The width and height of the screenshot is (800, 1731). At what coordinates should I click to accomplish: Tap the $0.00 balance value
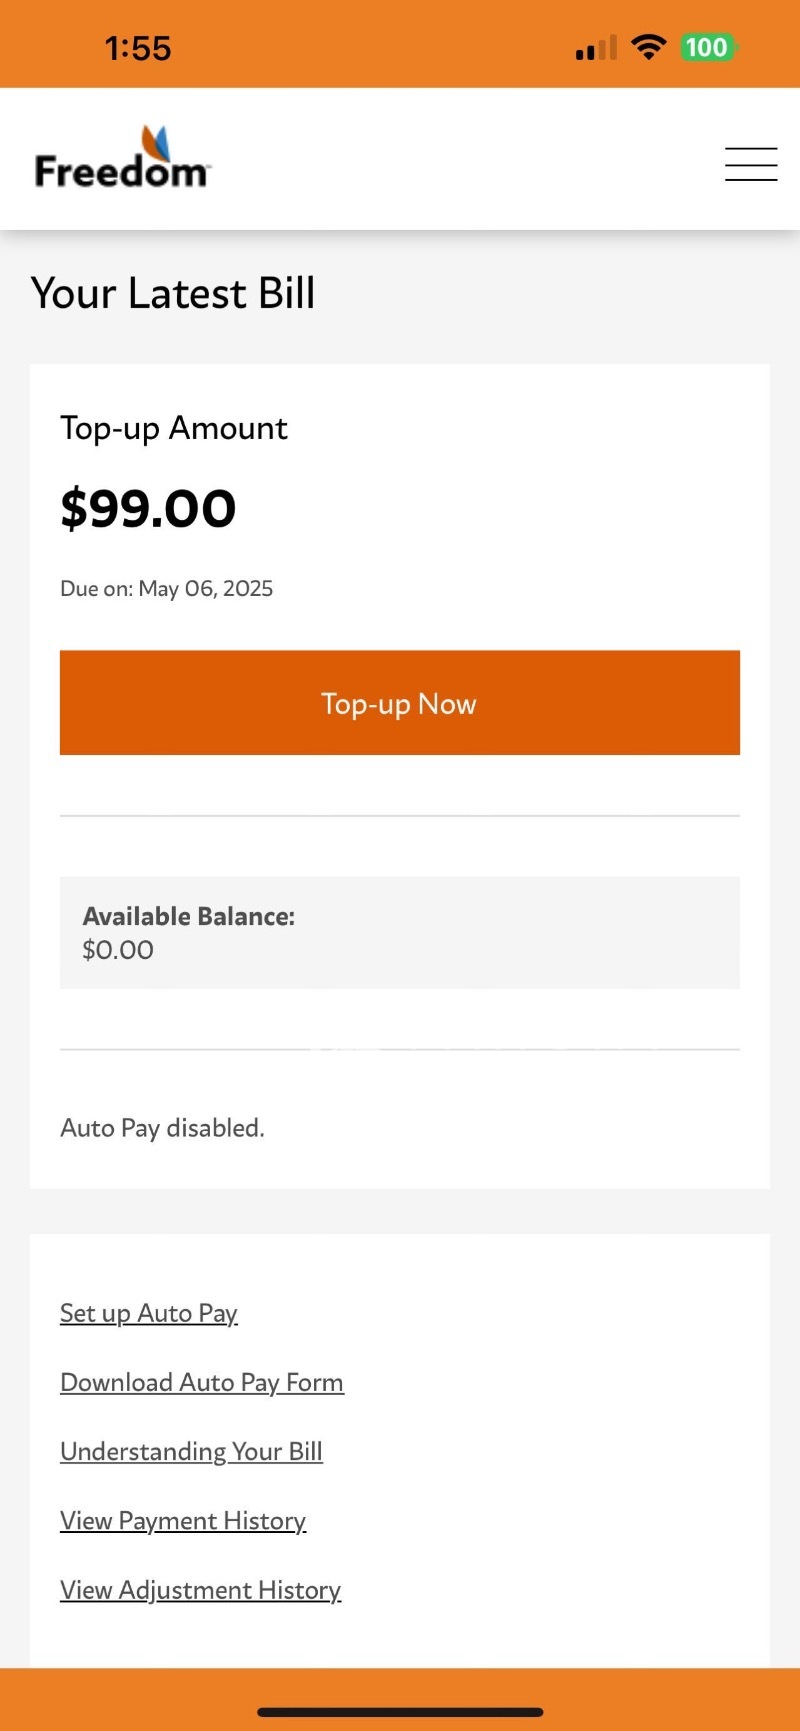[x=118, y=950]
